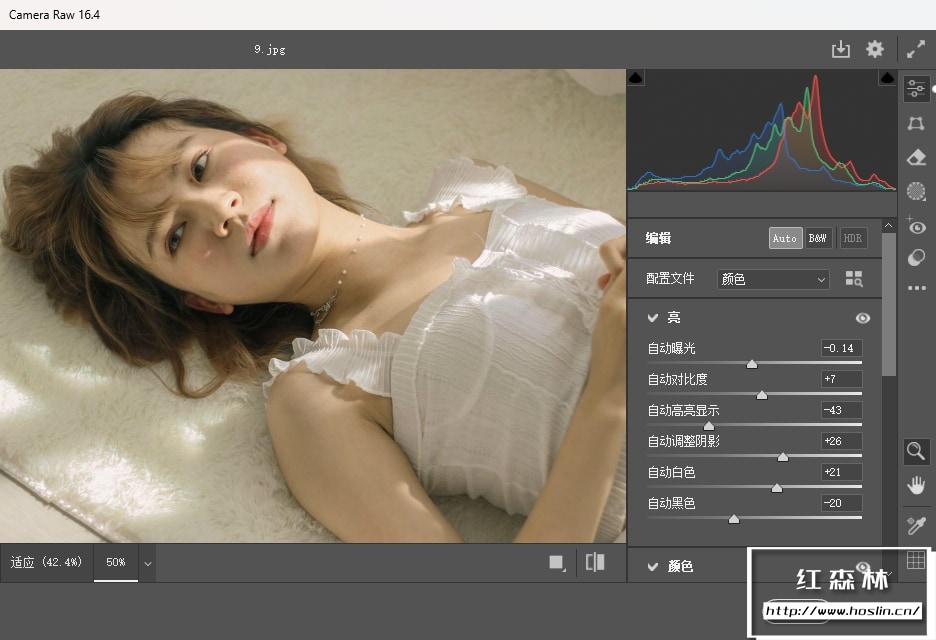Screen dimensions: 936x640
Task: Toggle highlight clipping warning in histogram
Action: [886, 78]
